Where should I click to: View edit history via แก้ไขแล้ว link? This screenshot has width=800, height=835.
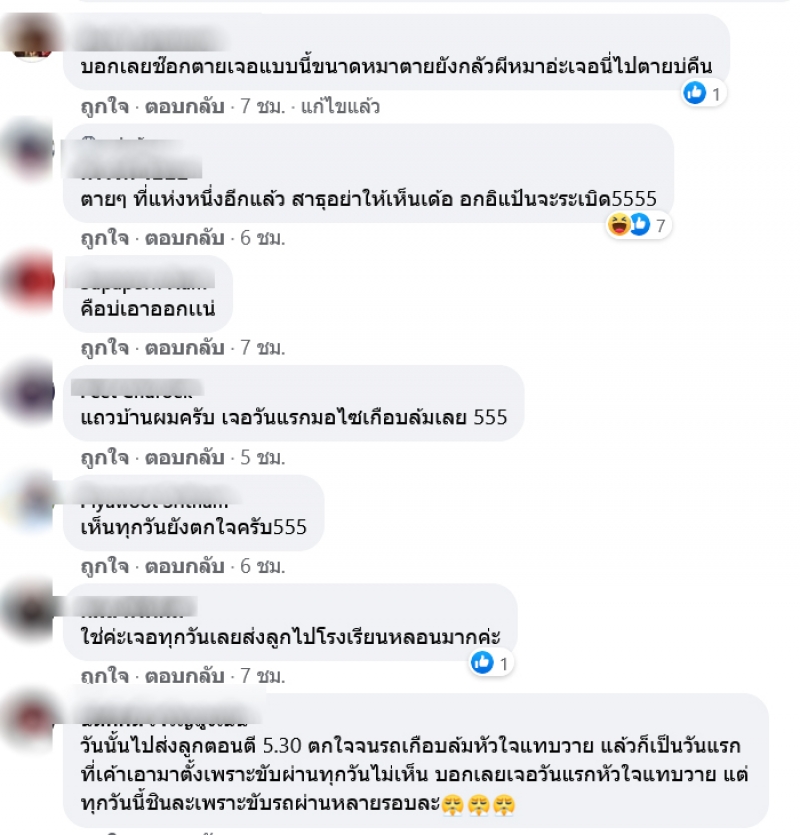(x=340, y=107)
